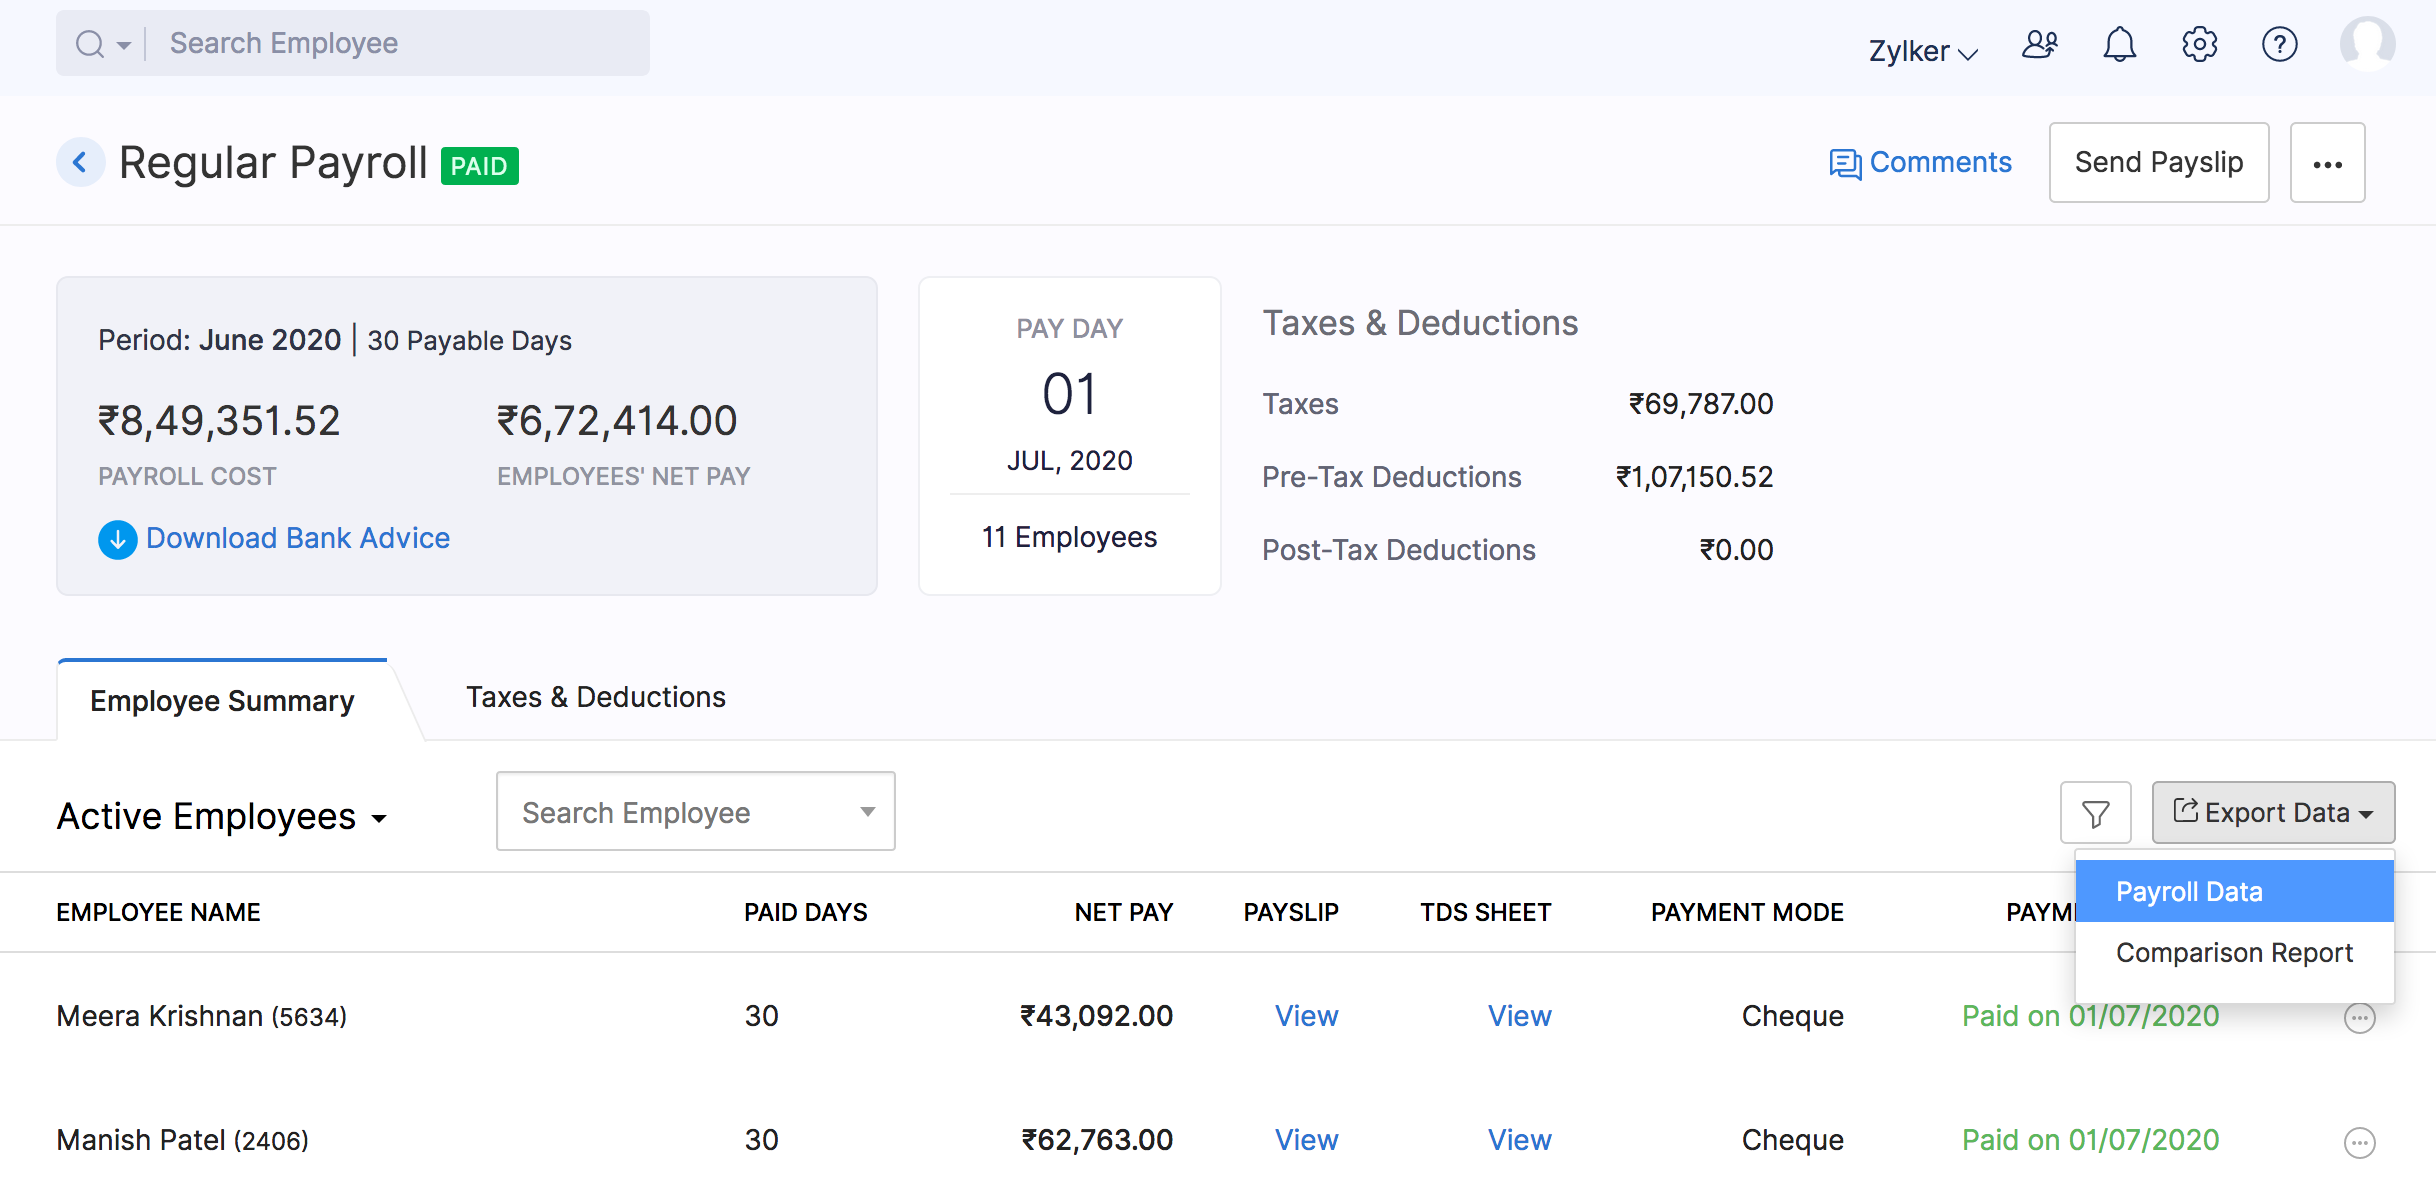Click the Send Payslip button
2436x1188 pixels.
tap(2158, 163)
